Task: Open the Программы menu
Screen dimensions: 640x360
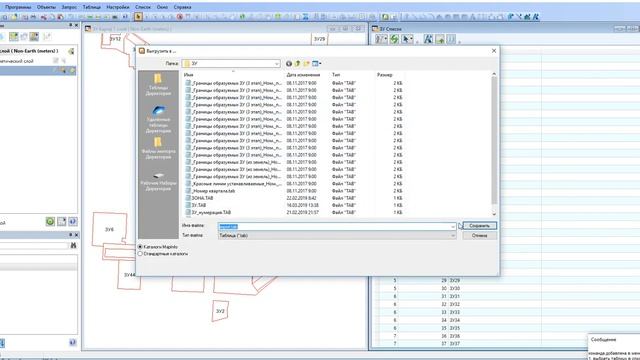Action: pos(18,7)
